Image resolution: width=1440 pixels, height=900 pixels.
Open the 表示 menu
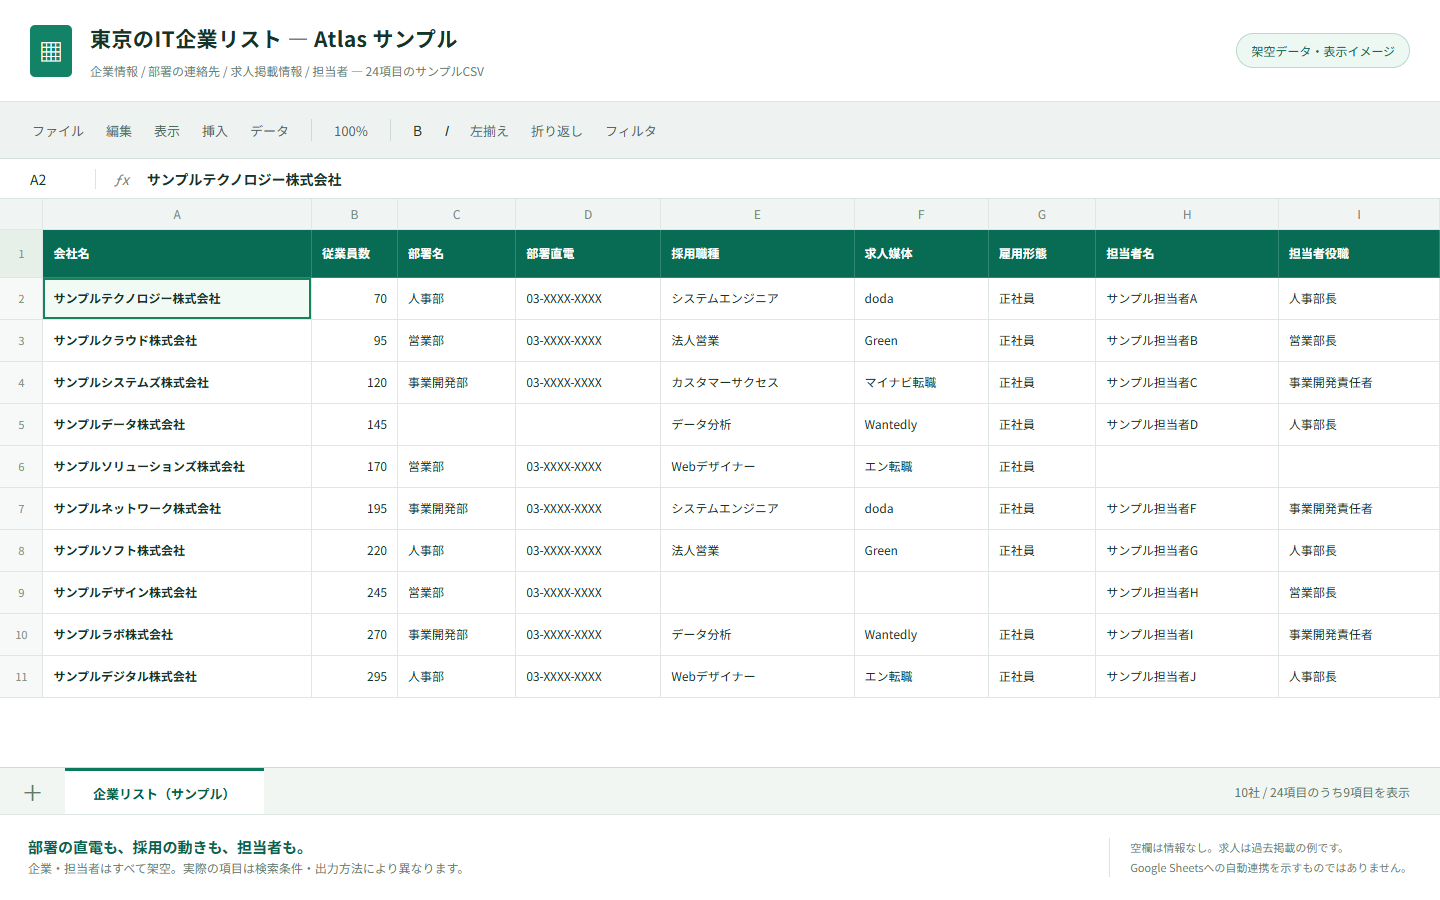pyautogui.click(x=167, y=131)
